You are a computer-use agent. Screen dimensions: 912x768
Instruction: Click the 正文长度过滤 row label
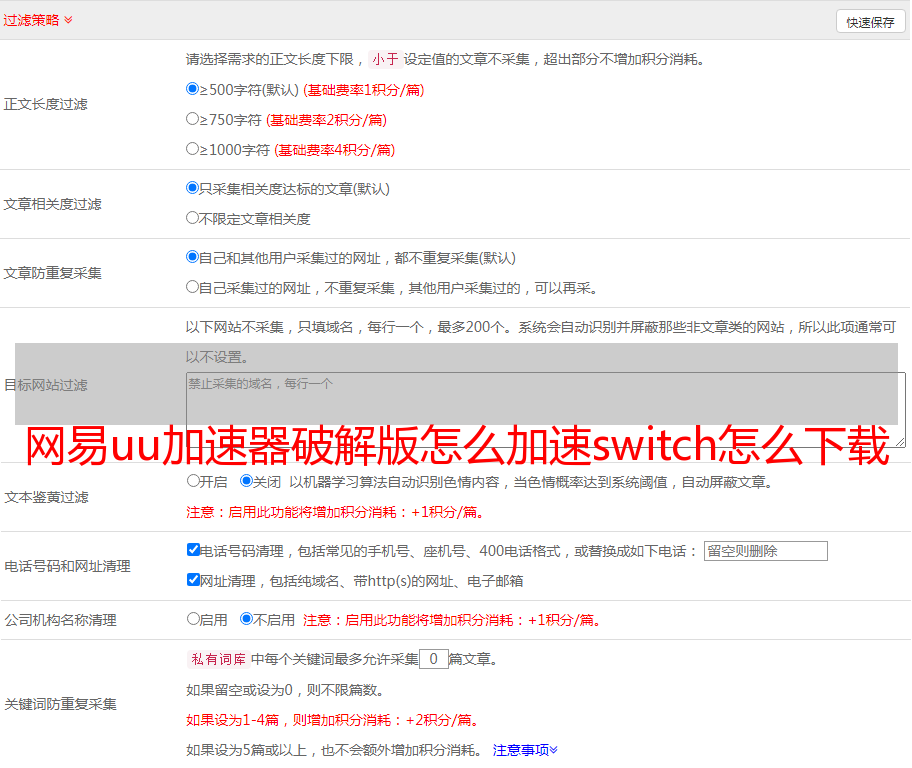tap(45, 104)
